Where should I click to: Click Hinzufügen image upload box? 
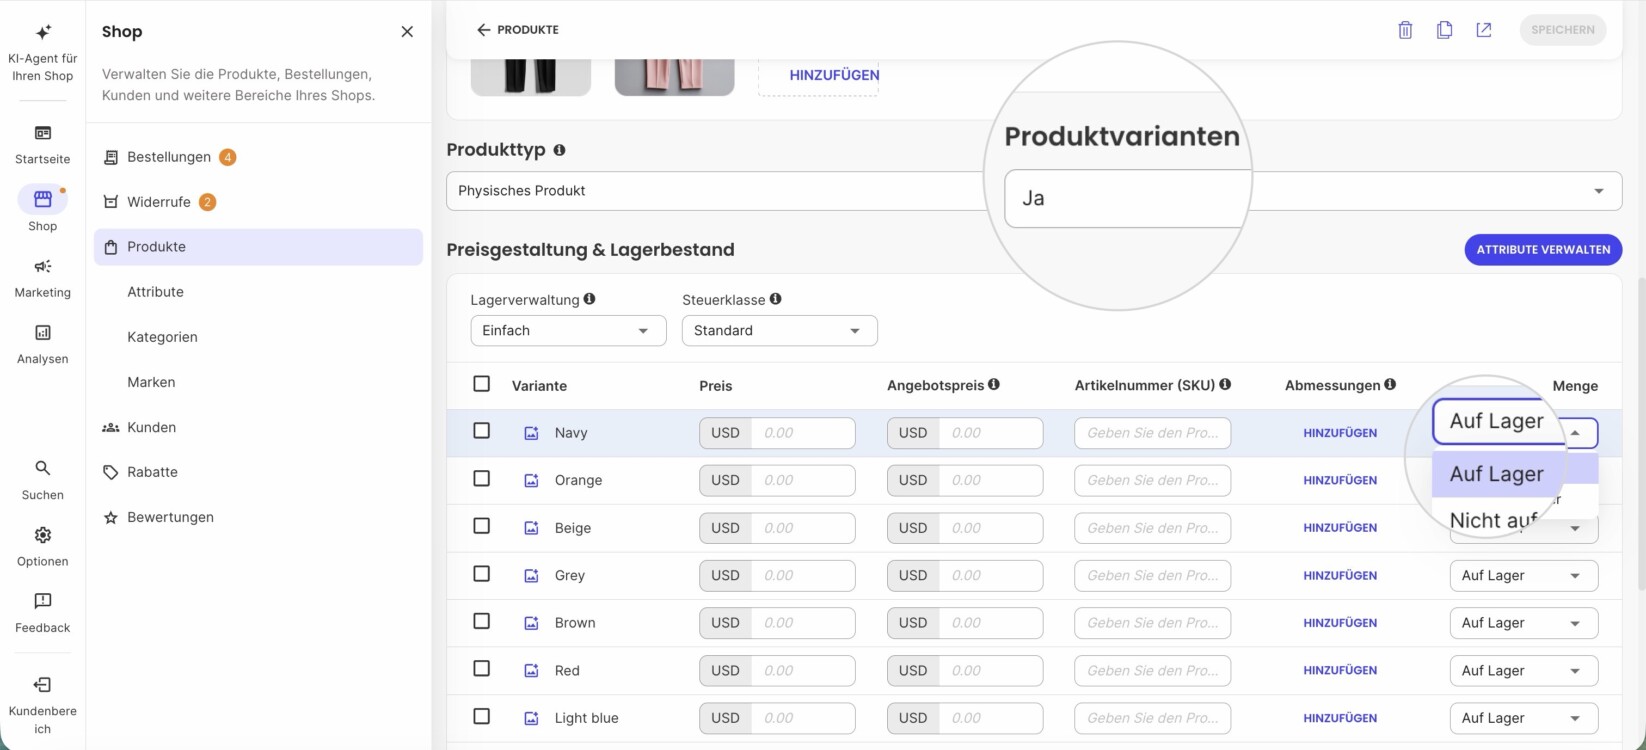click(819, 75)
